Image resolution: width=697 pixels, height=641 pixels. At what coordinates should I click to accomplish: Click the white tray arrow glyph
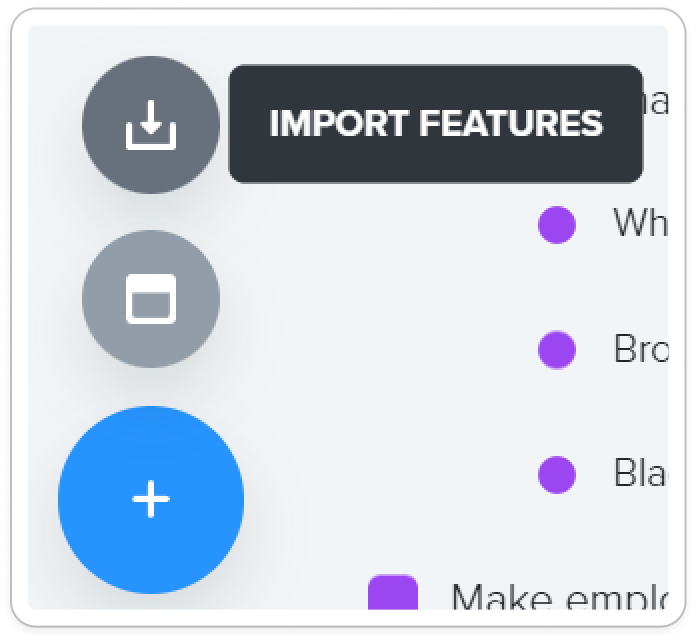[151, 125]
